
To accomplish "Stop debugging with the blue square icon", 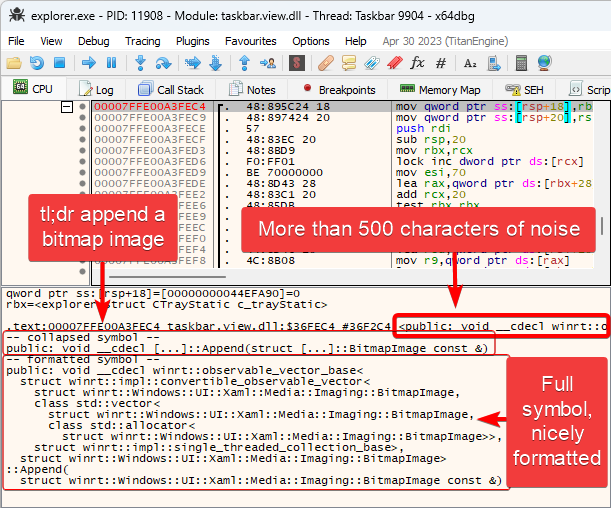I will (x=60, y=63).
